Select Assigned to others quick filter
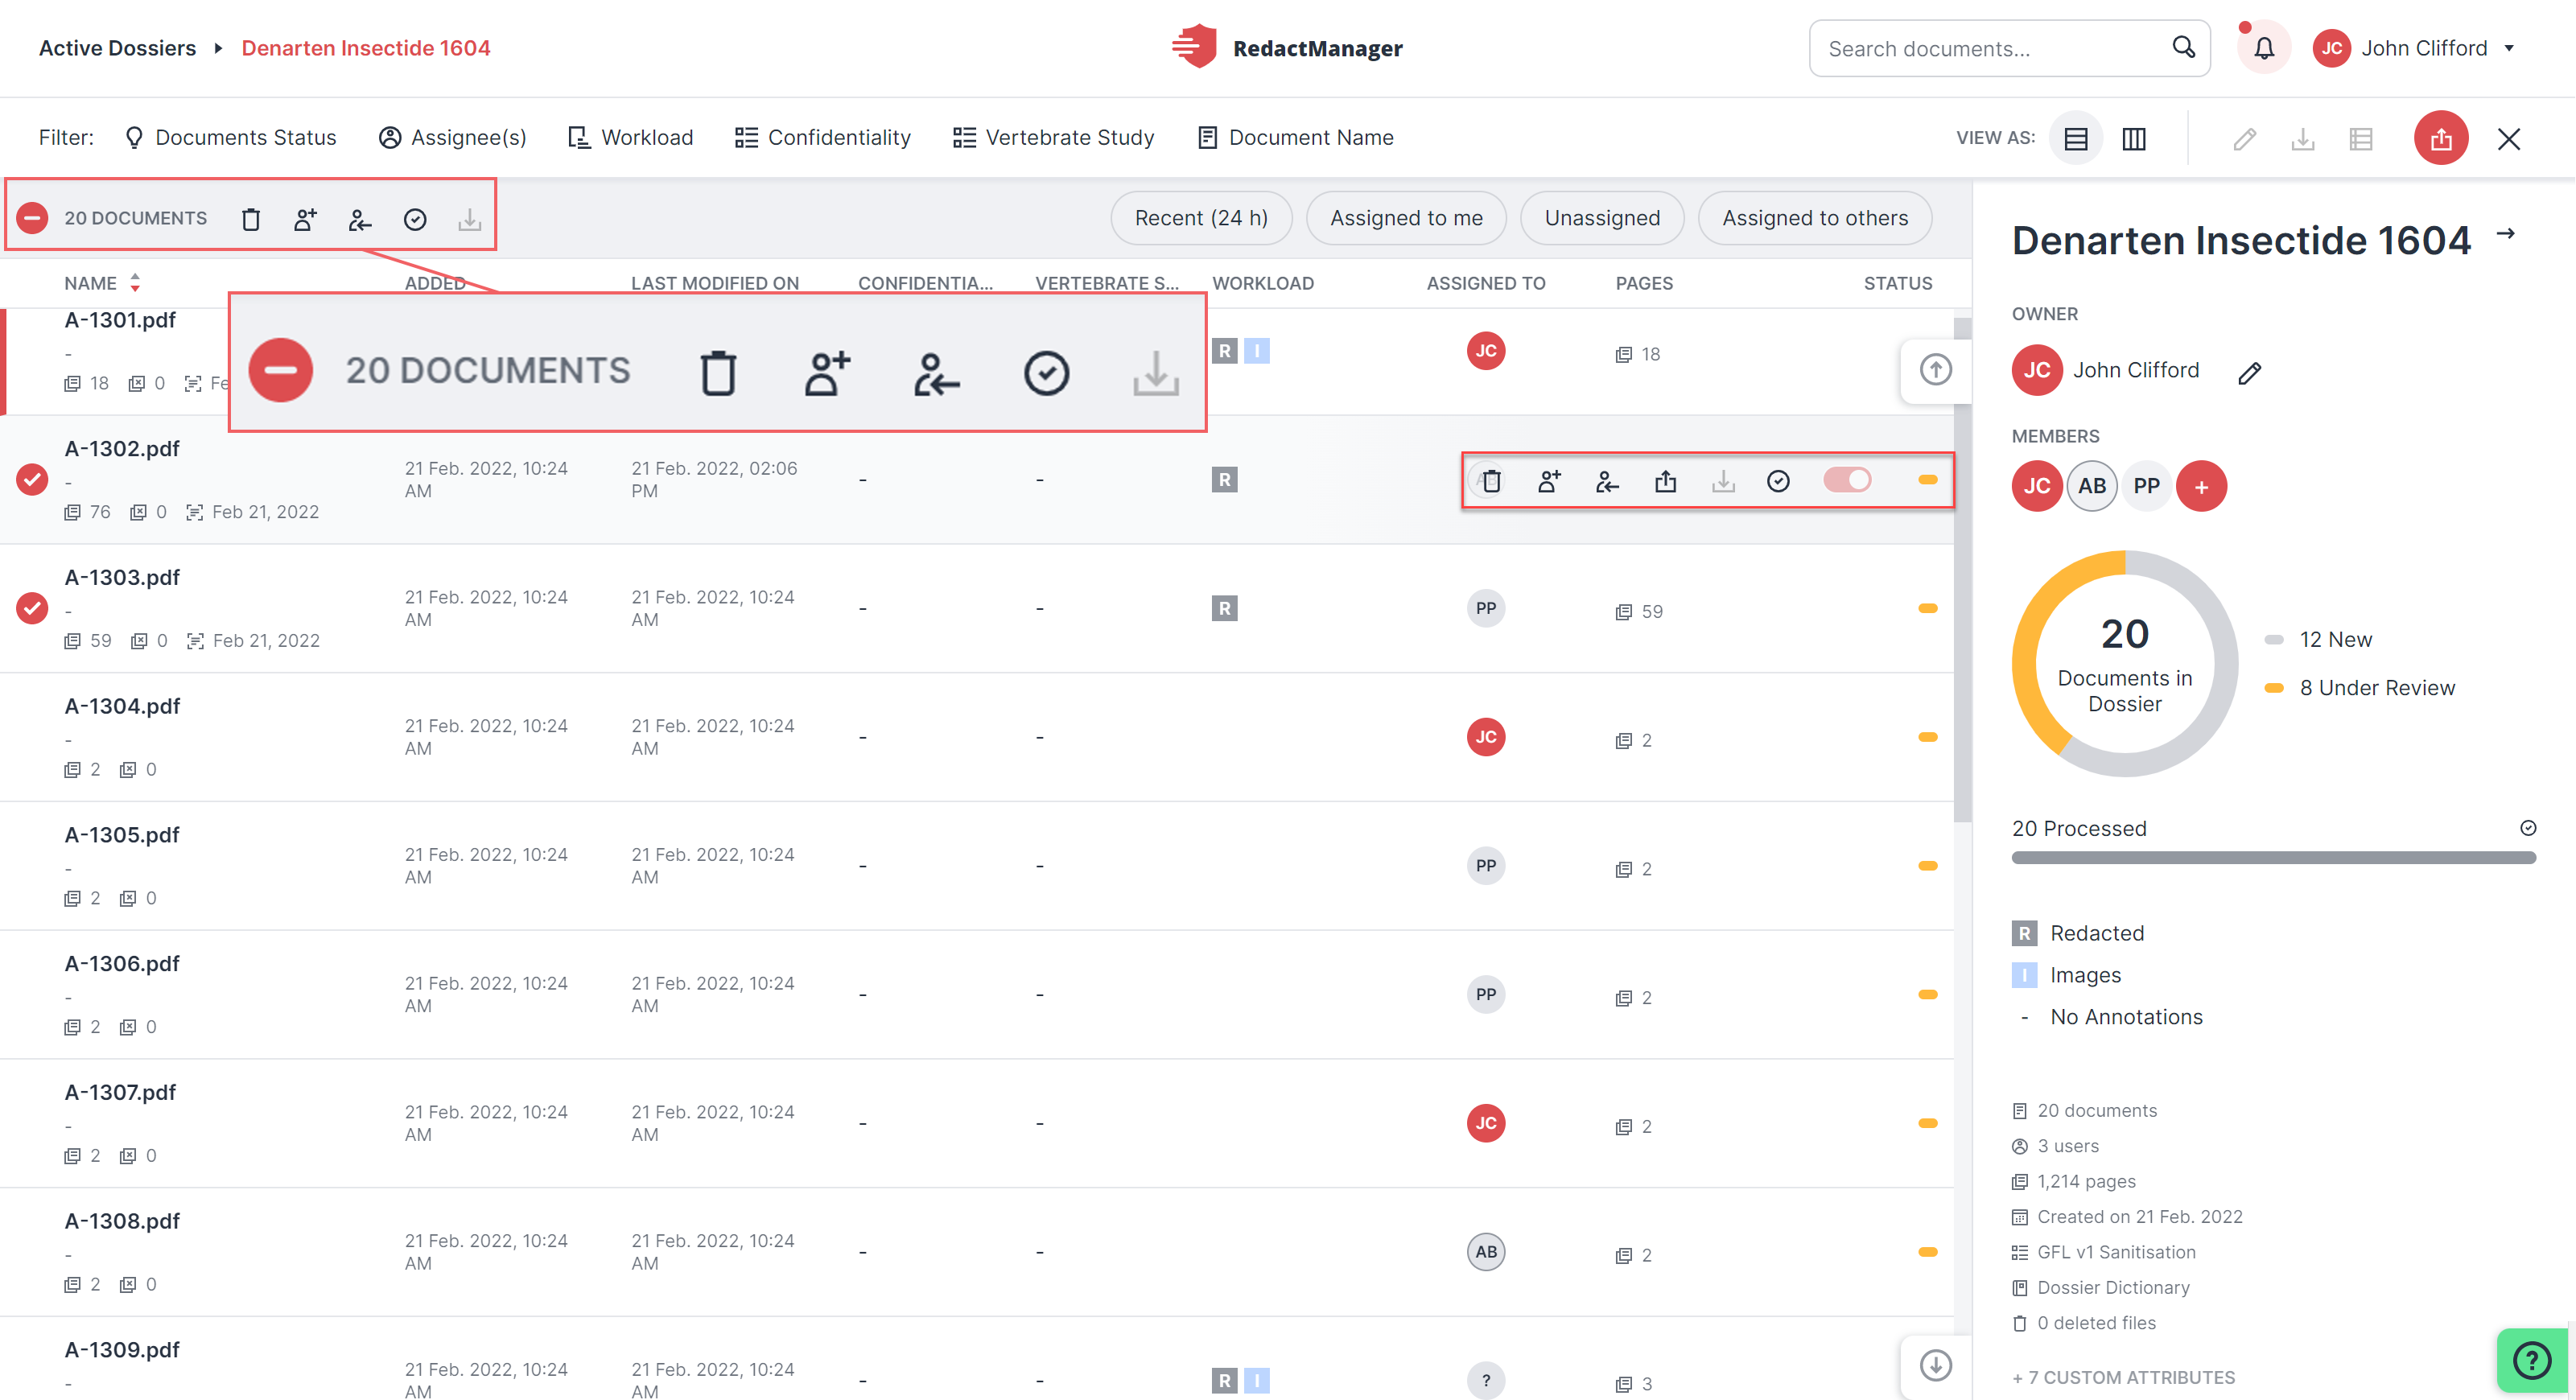The image size is (2576, 1400). (1815, 218)
